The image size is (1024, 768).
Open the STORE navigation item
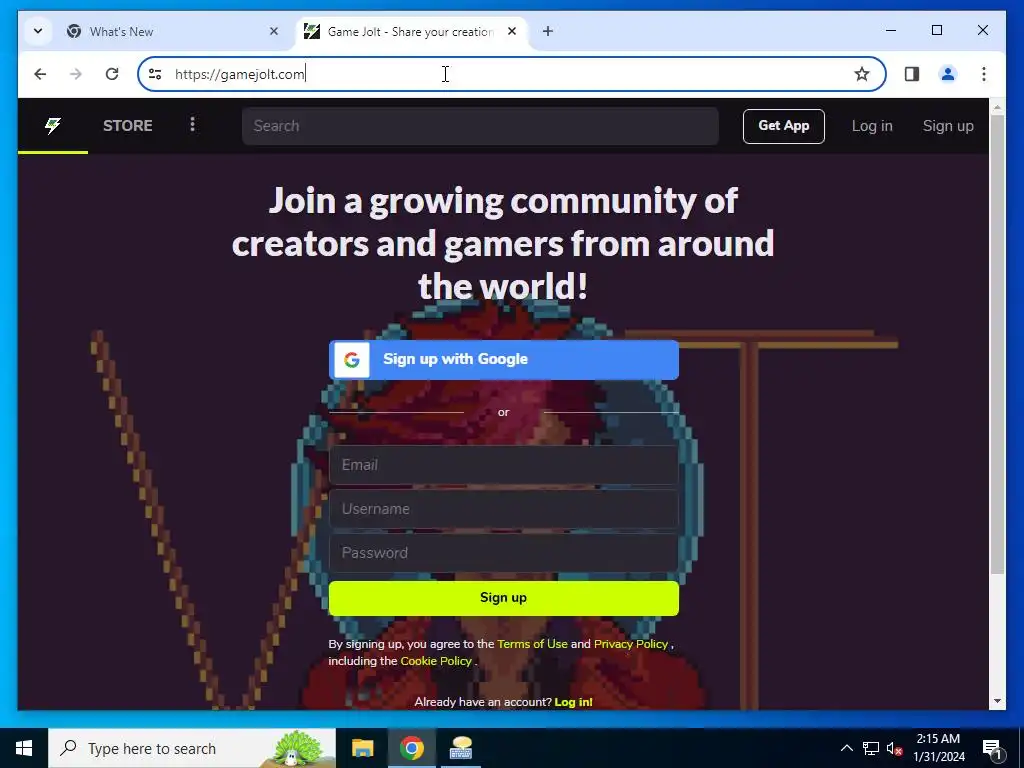click(127, 125)
